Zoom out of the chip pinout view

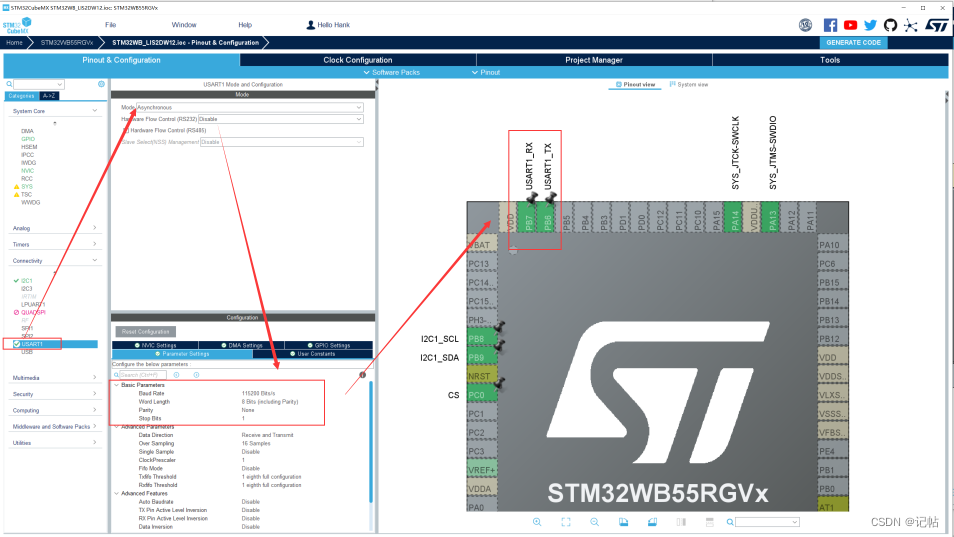point(594,522)
